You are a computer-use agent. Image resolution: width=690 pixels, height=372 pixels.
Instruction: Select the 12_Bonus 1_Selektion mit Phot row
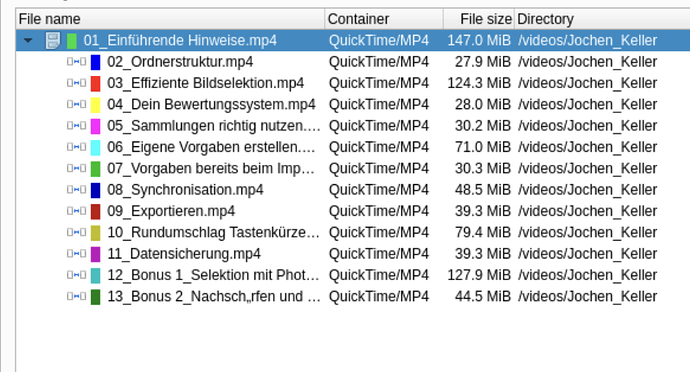(x=353, y=275)
